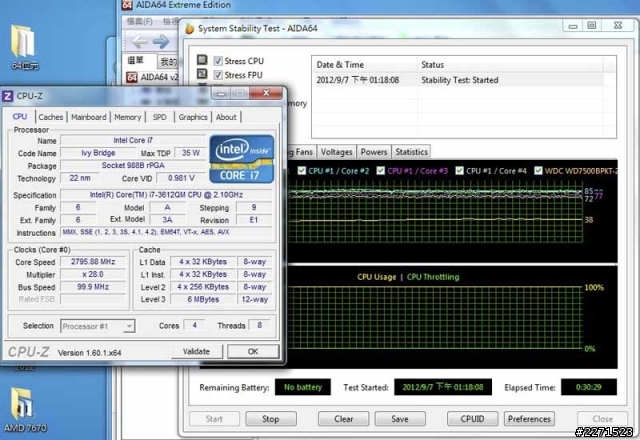This screenshot has height=440, width=640.
Task: Click the AIDA64 forward arrow
Action: click(x=161, y=41)
